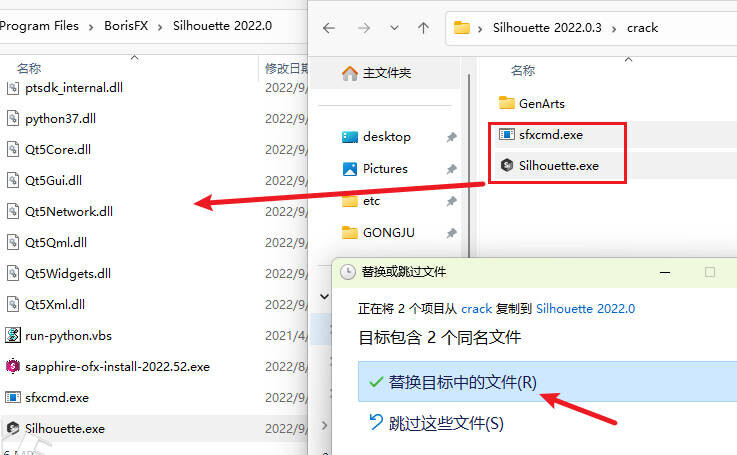Image resolution: width=737 pixels, height=455 pixels.
Task: Open the GenArts folder
Action: pos(543,103)
